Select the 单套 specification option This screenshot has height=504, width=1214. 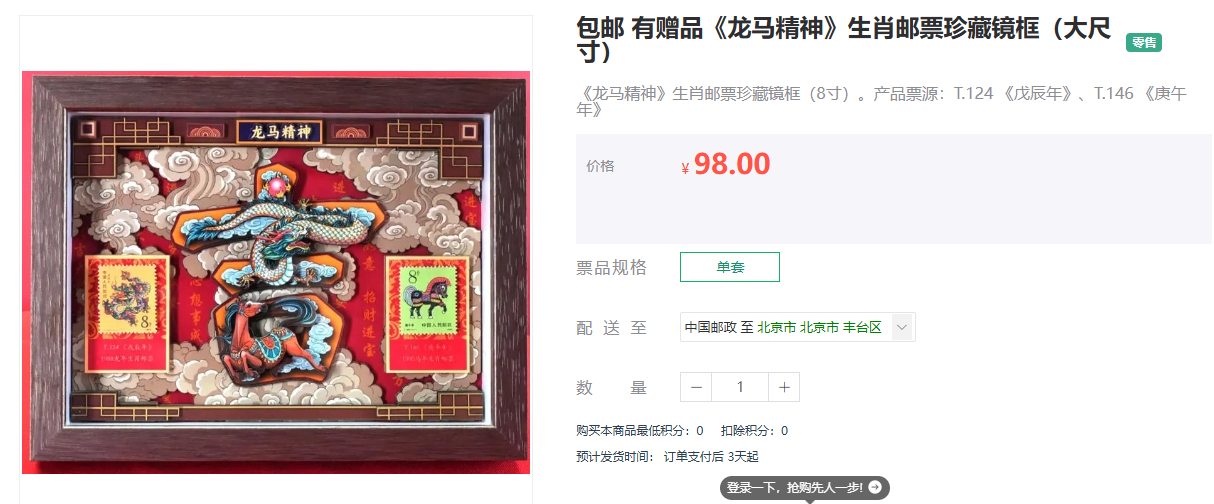tap(730, 267)
